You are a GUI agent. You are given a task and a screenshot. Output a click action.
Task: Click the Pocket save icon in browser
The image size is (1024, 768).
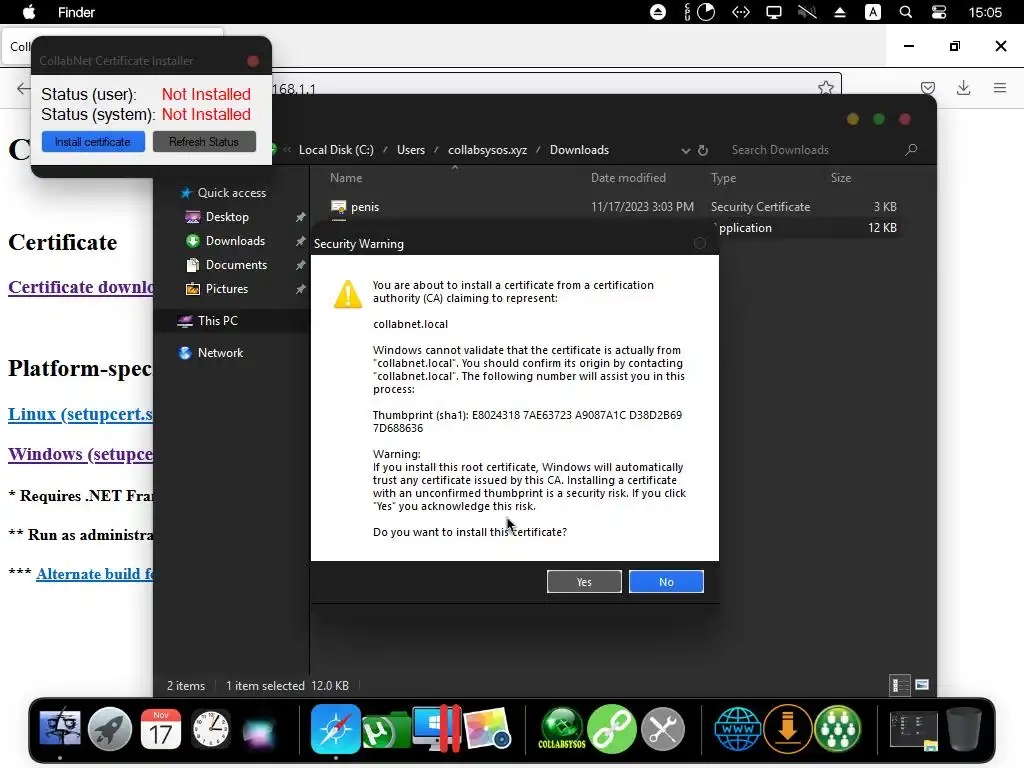928,88
